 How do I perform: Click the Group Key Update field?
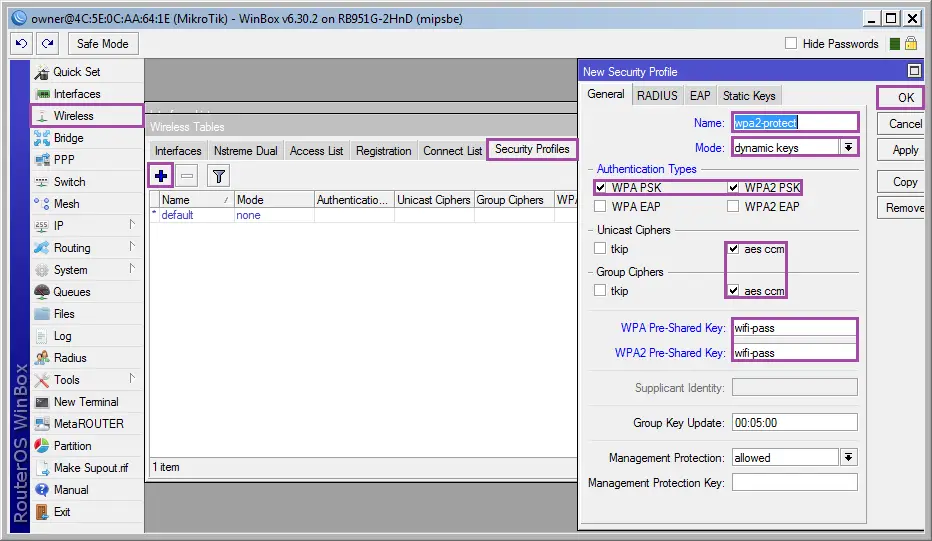[x=795, y=423]
